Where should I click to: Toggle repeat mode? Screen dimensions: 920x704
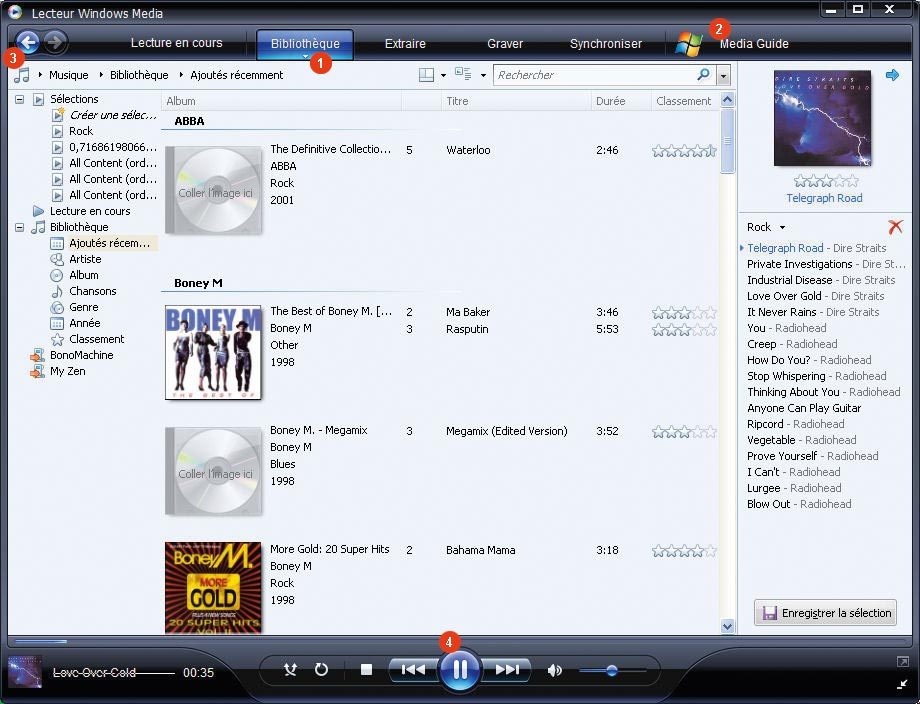[321, 670]
